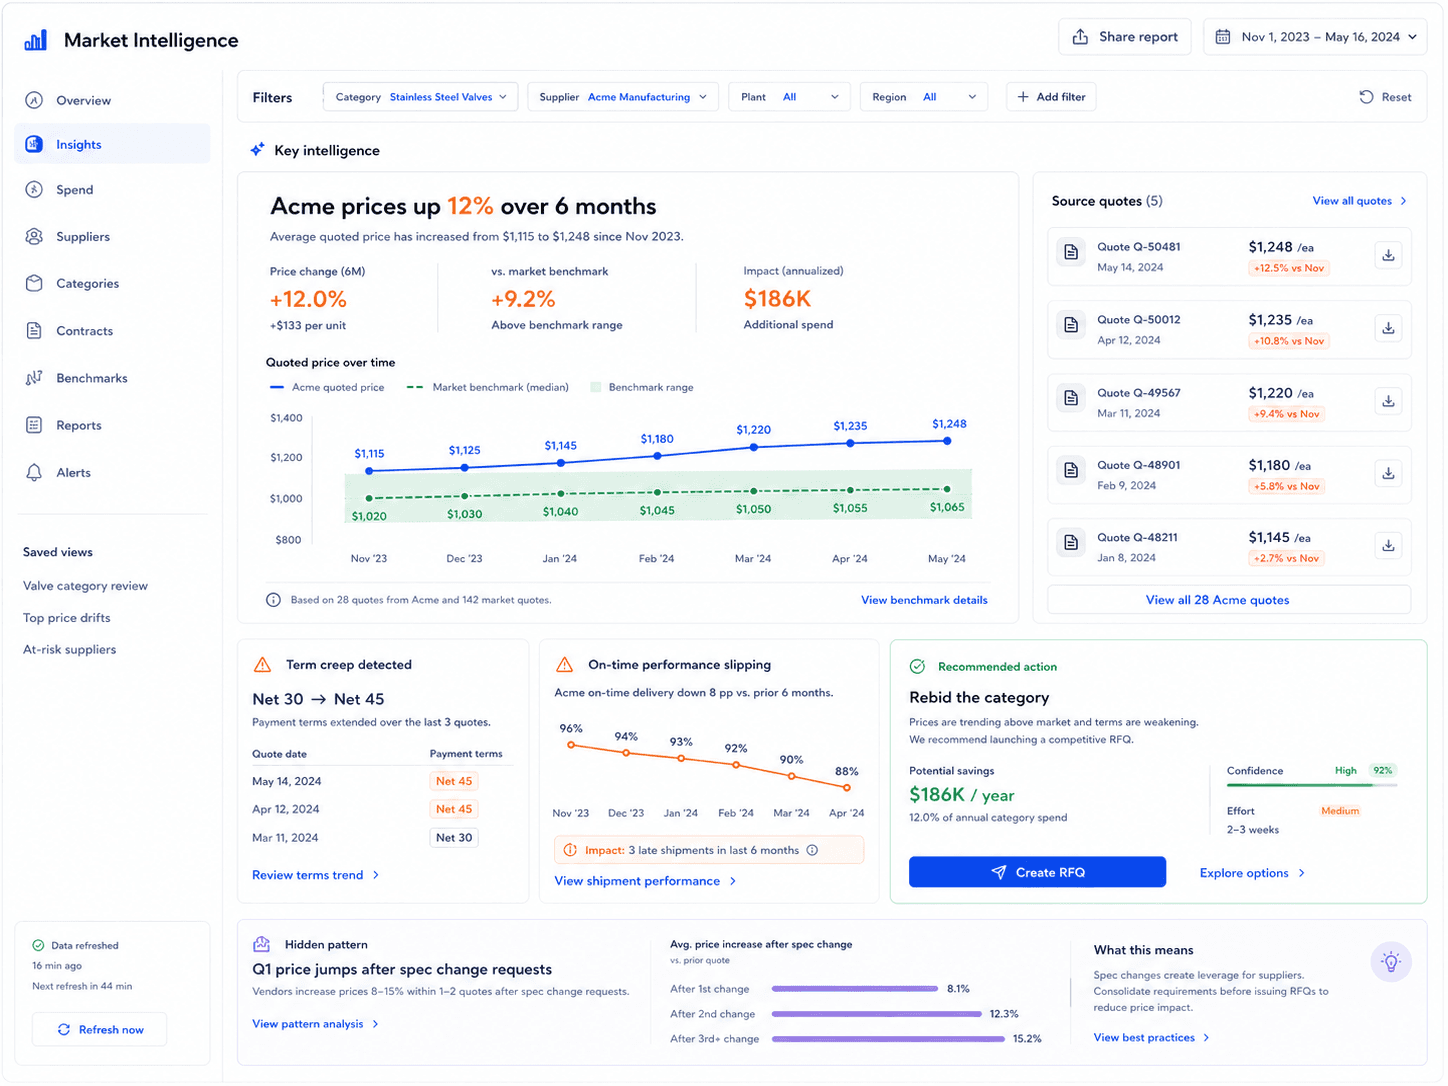Click the Recommended action checkmark icon
1448x1086 pixels.
(917, 666)
